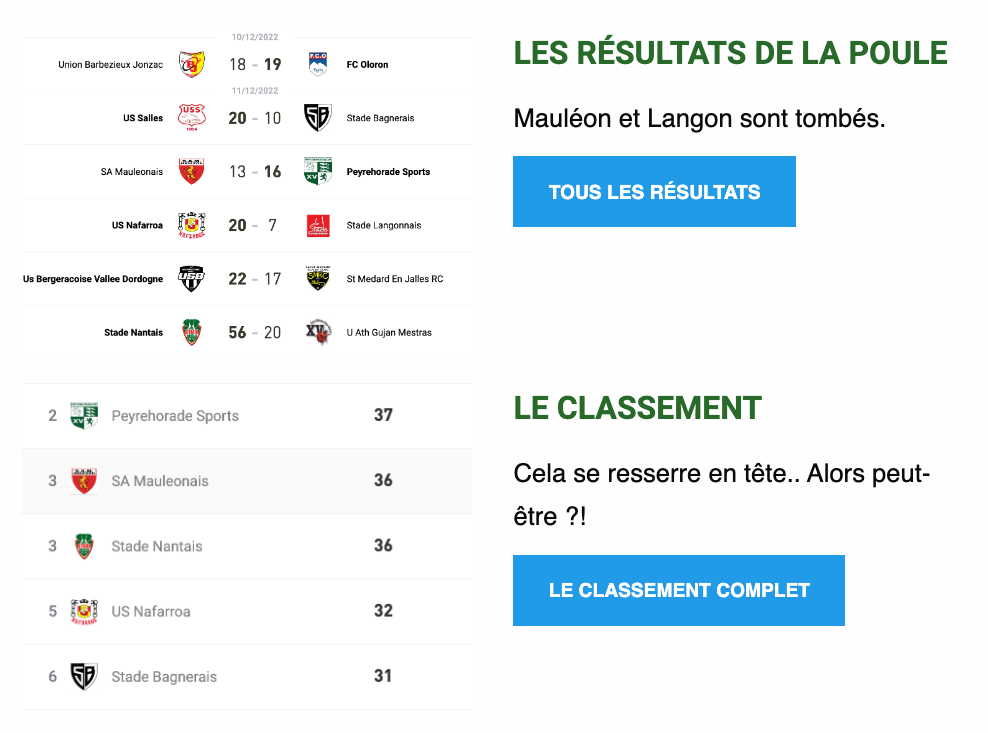
Task: Open Stade Bagnerais entry in standings
Action: click(x=247, y=677)
